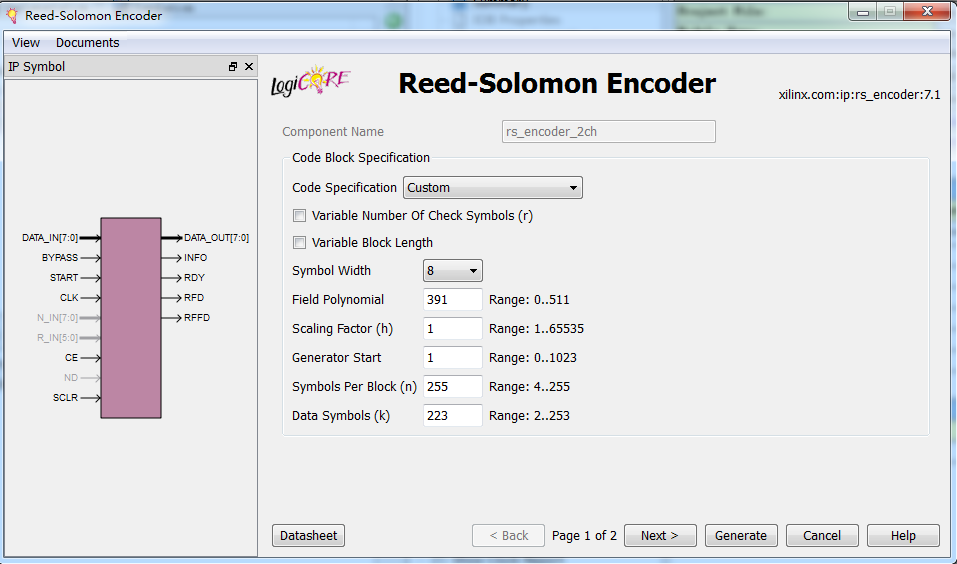
Task: Click the Range: 1..65535 text
Action: click(x=536, y=328)
